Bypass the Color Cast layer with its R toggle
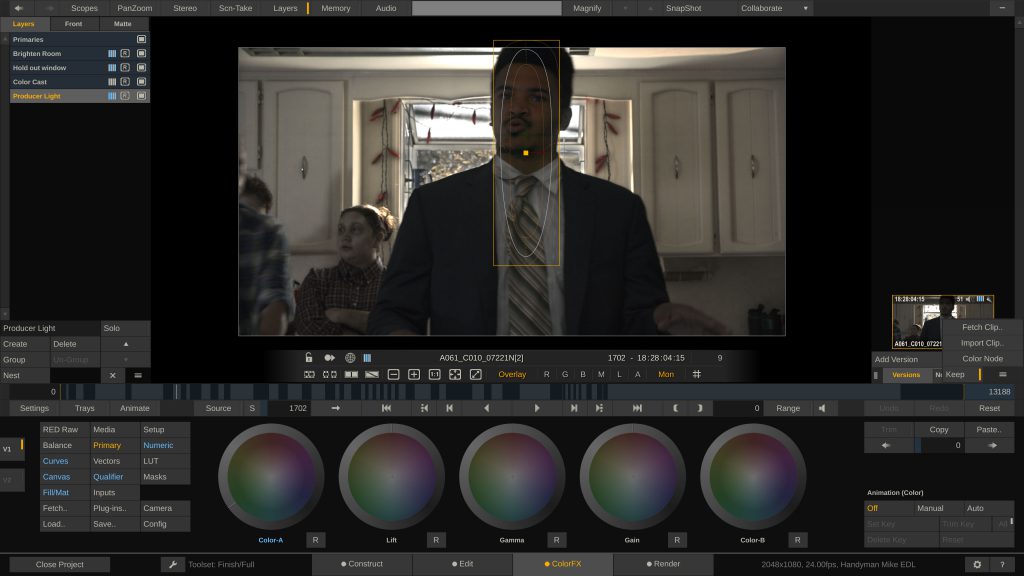The width and height of the screenshot is (1024, 576). (x=126, y=82)
